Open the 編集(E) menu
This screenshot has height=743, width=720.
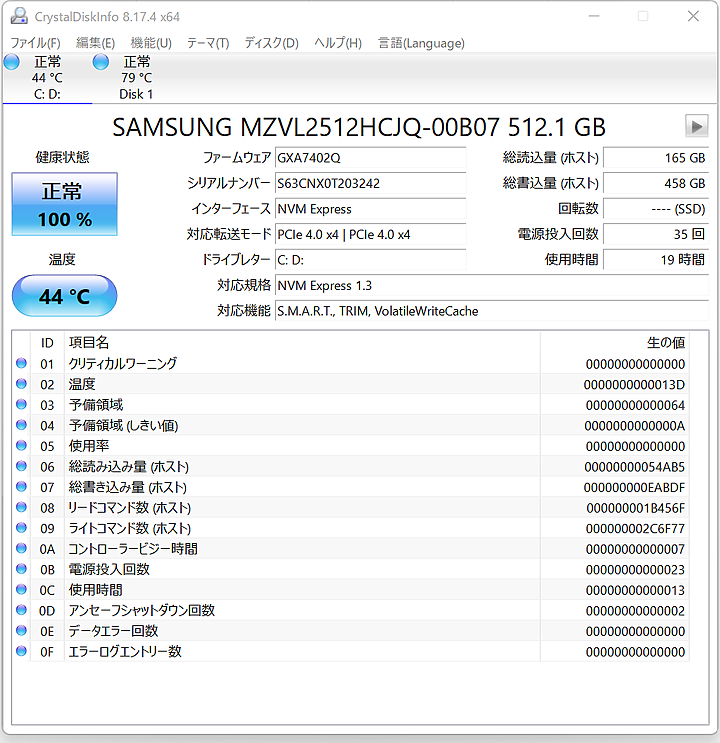click(x=95, y=43)
